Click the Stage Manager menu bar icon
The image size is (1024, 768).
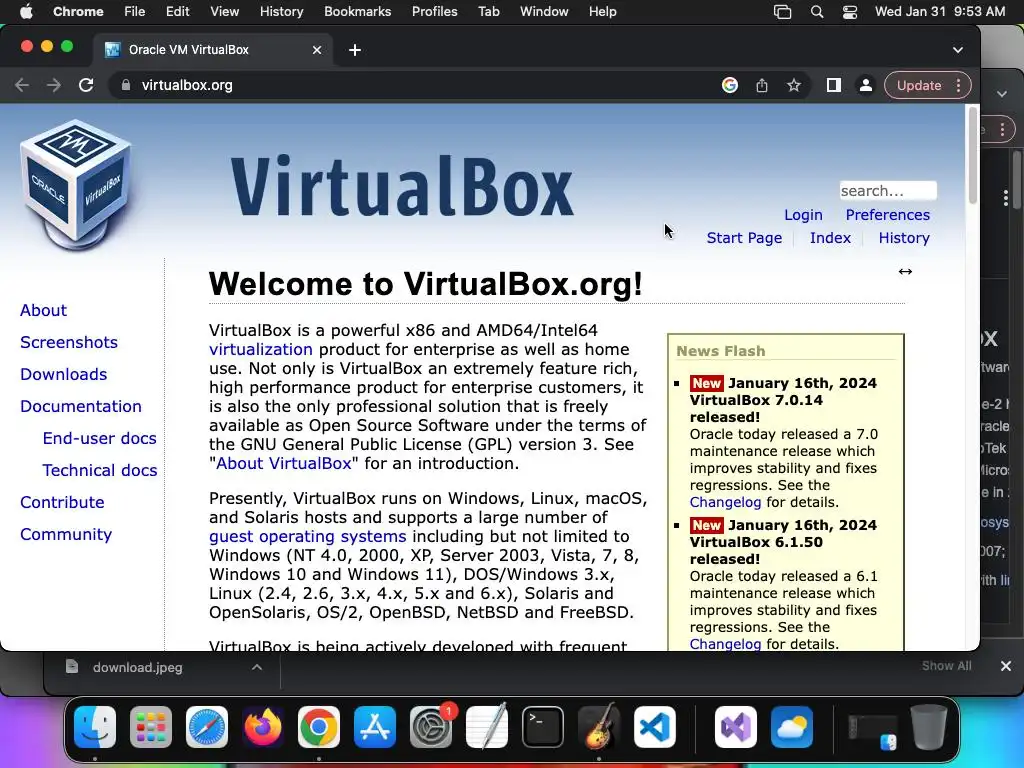(x=782, y=12)
